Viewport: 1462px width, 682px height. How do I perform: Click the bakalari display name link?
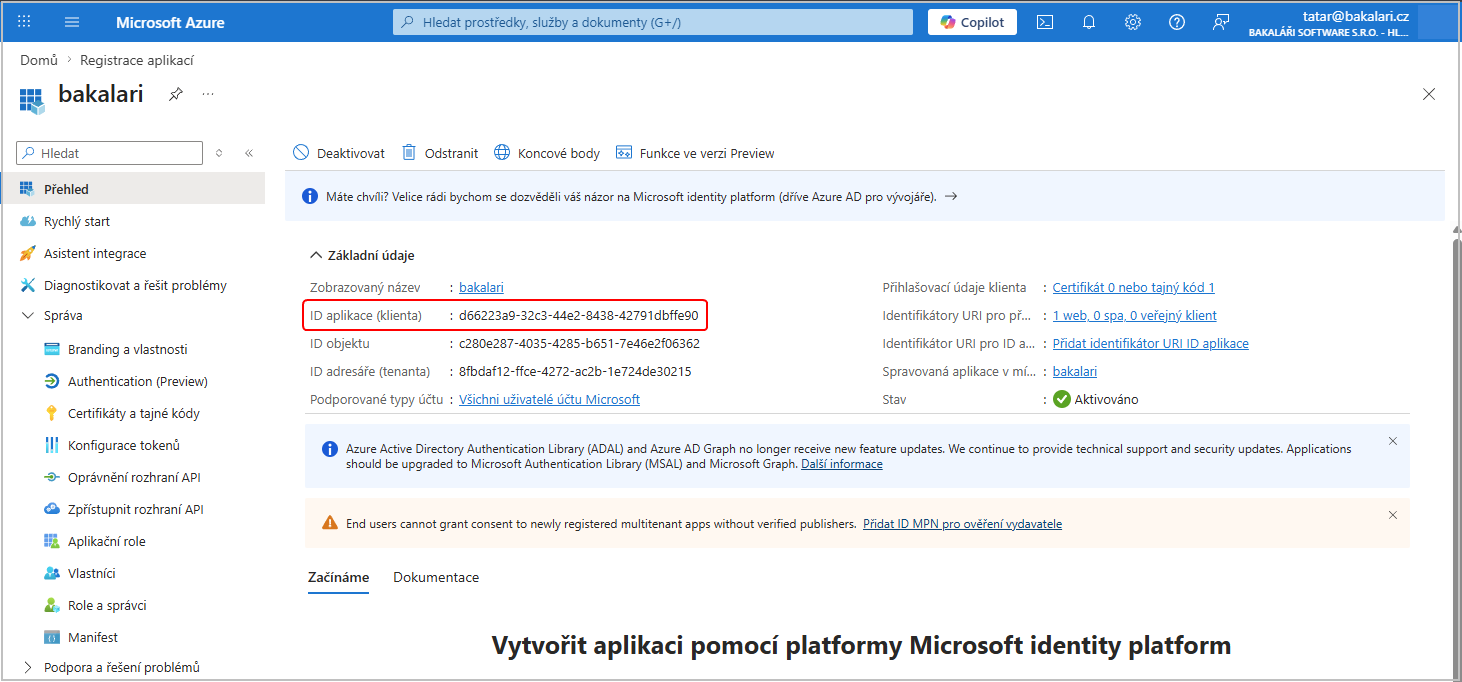pyautogui.click(x=481, y=287)
